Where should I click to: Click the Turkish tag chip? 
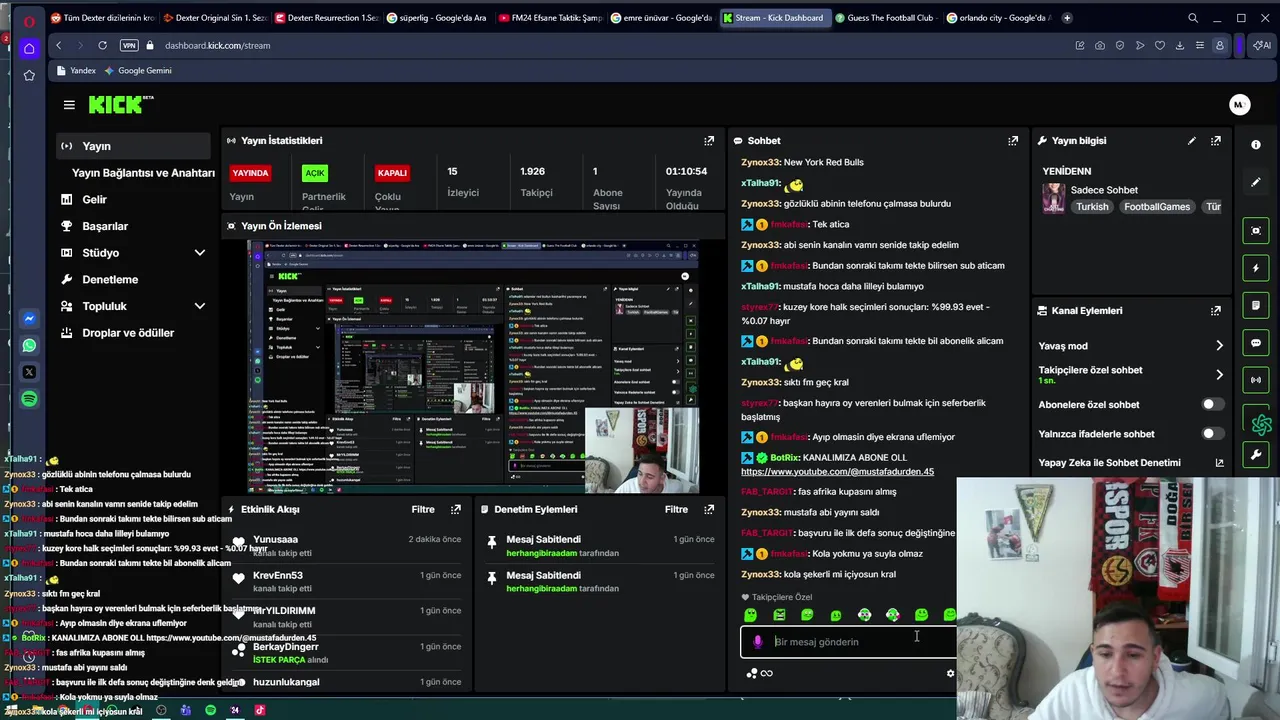[1092, 207]
